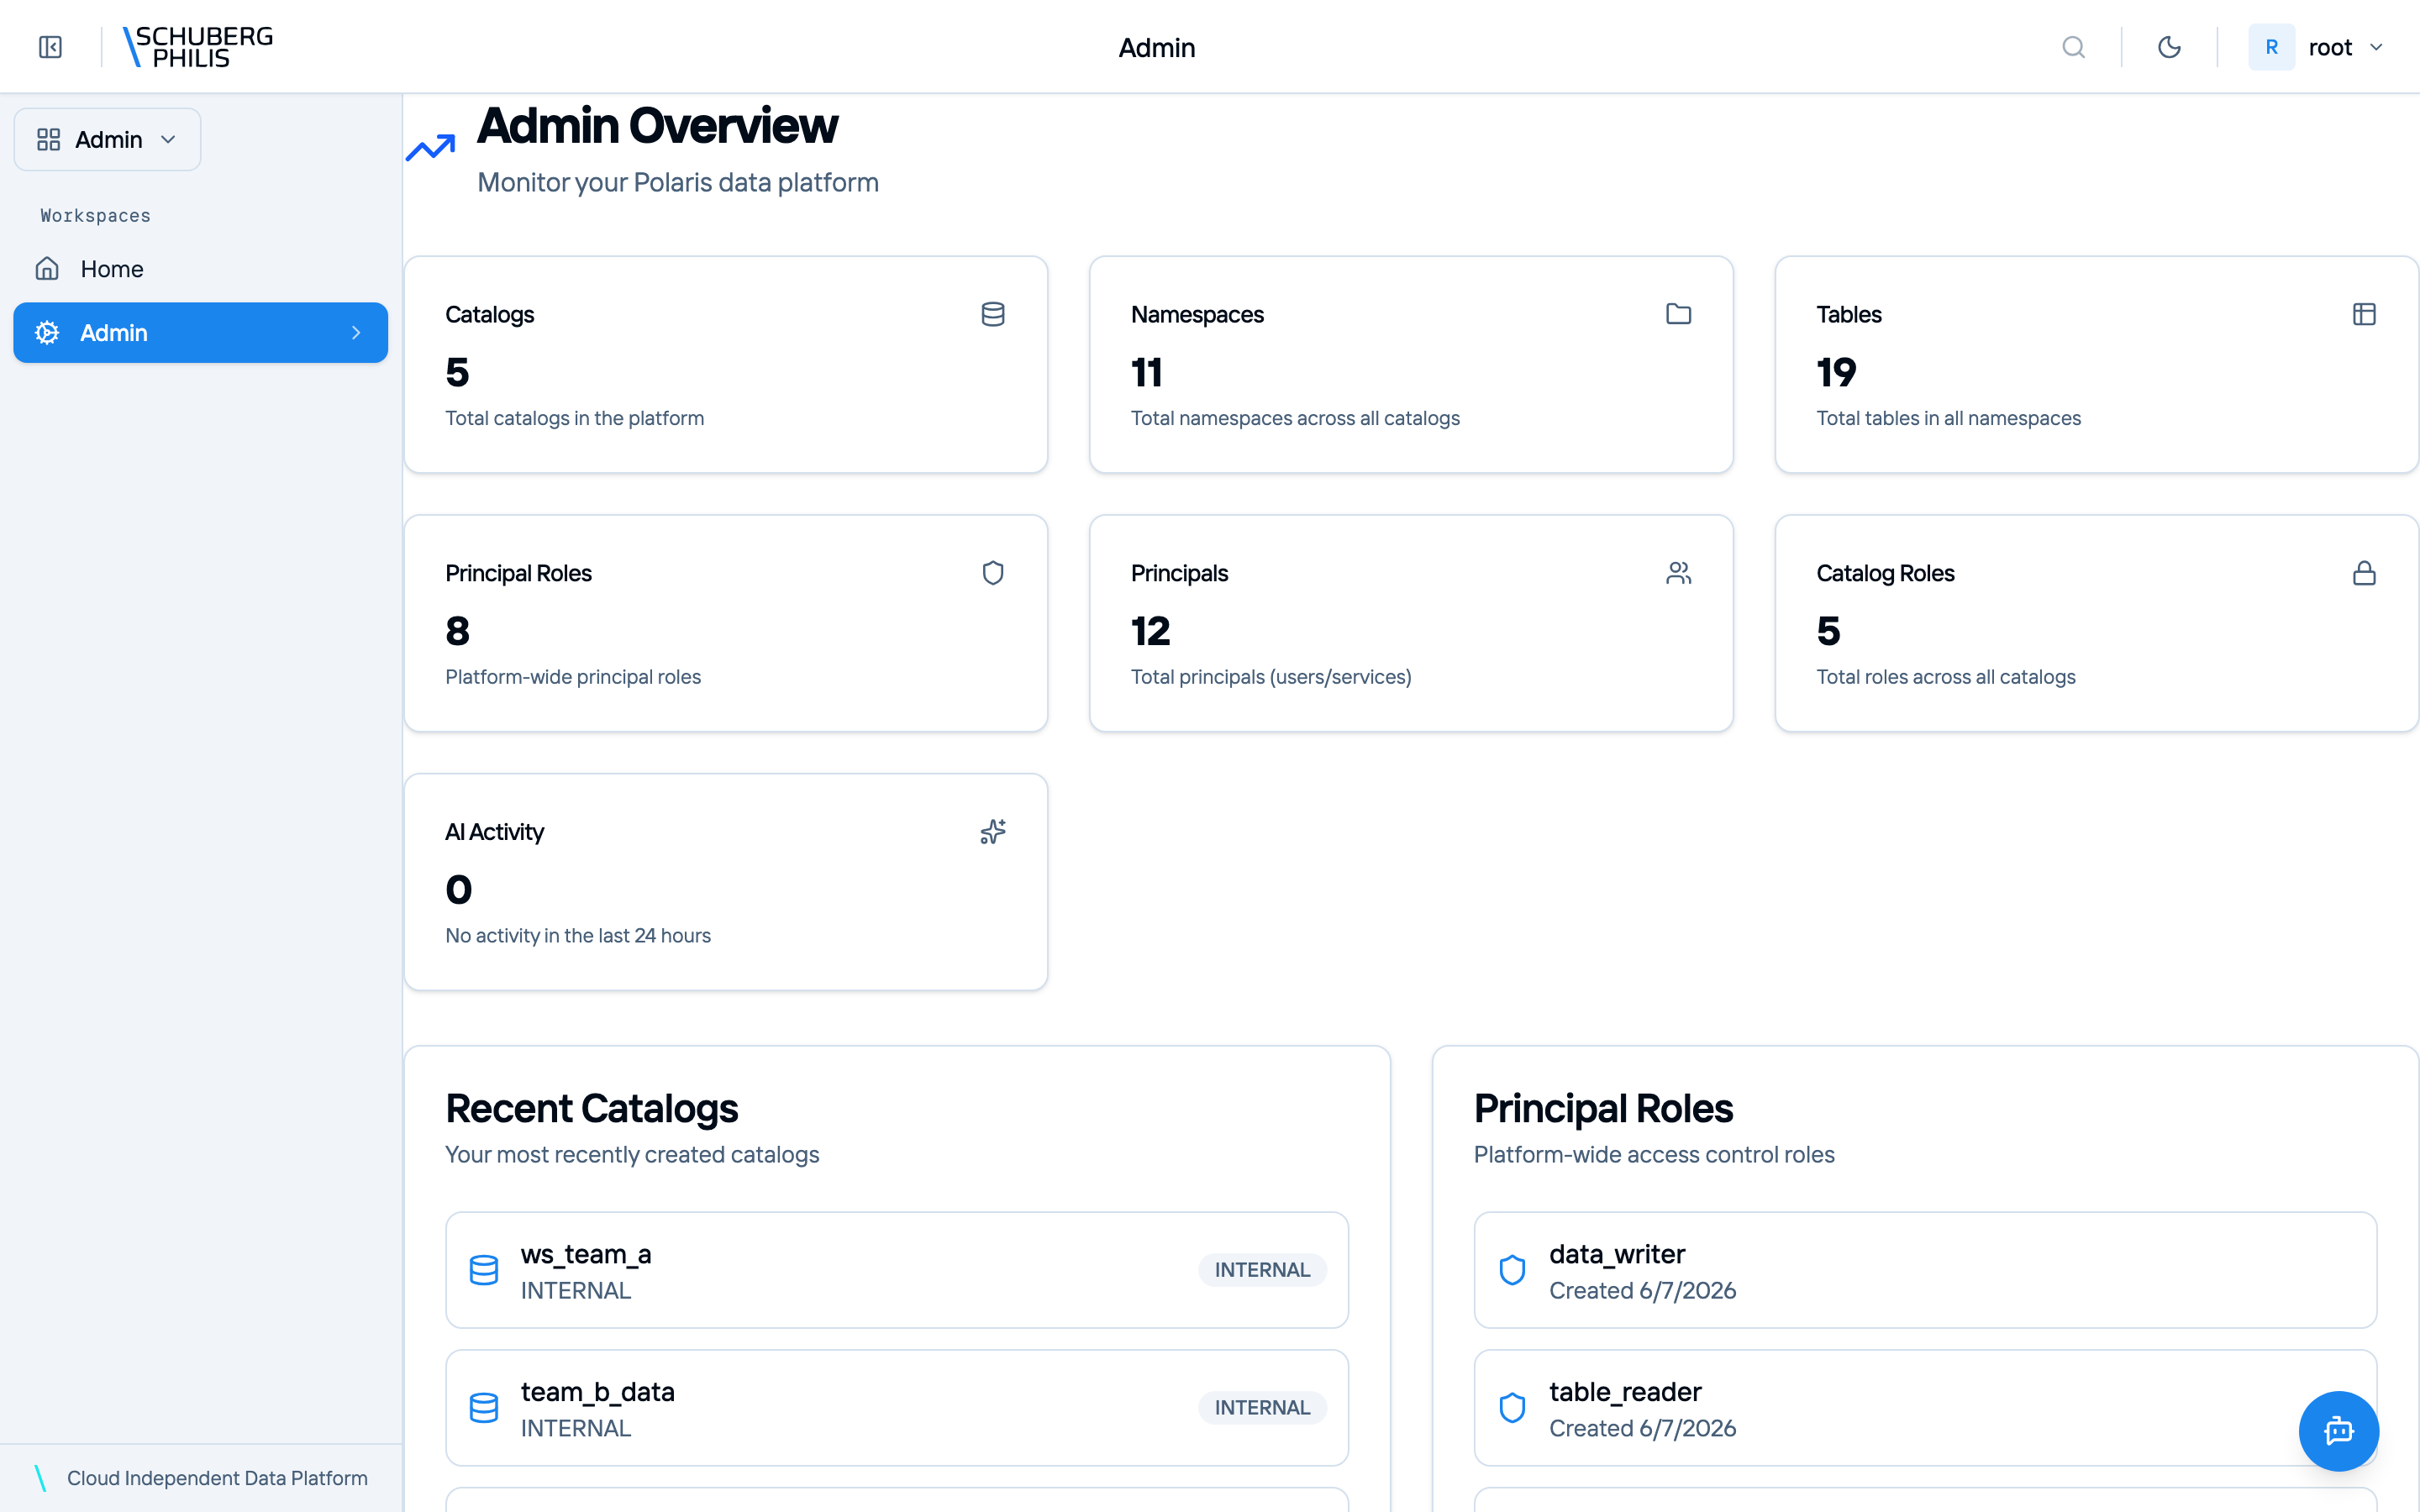The width and height of the screenshot is (2420, 1512).
Task: Open the Namespaces stat card
Action: click(1411, 365)
